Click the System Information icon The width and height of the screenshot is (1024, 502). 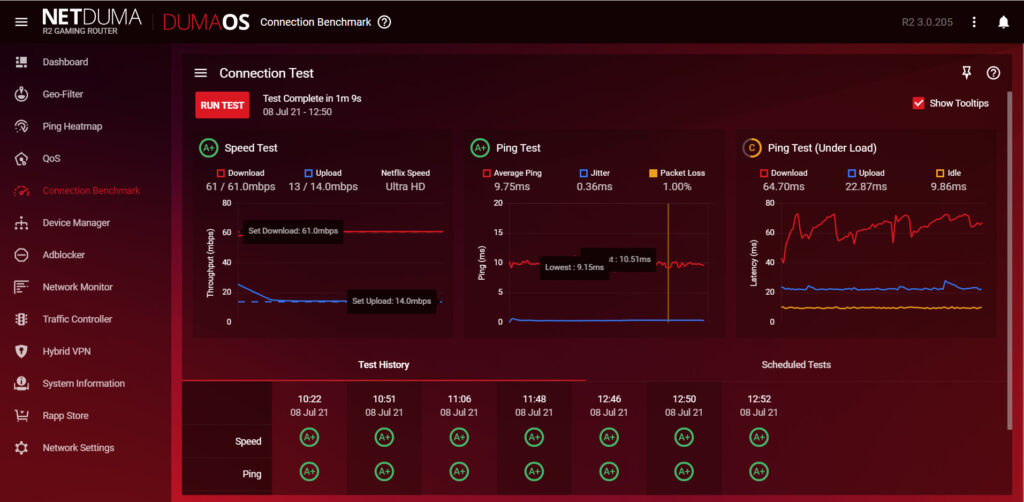pos(22,383)
